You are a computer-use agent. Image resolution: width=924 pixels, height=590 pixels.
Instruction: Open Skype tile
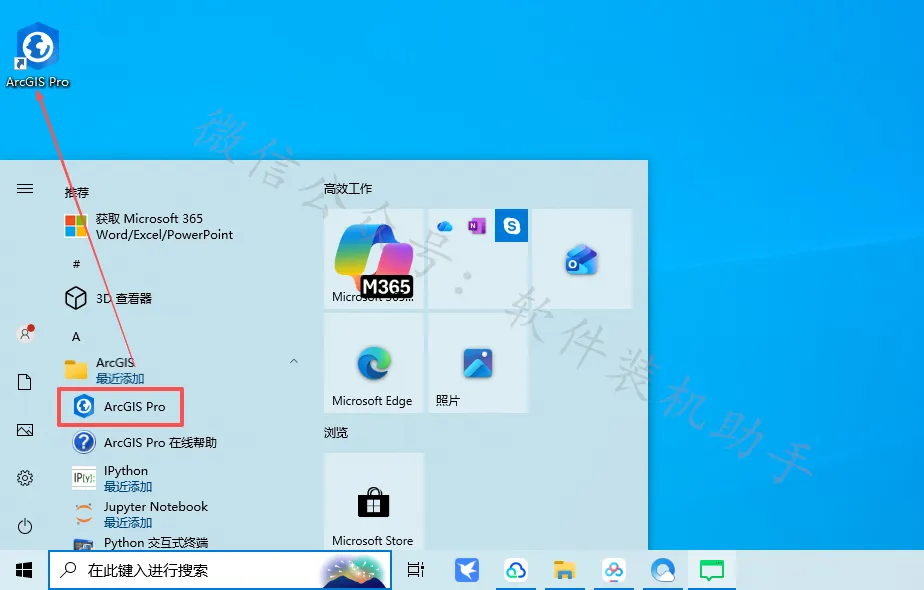coord(512,226)
